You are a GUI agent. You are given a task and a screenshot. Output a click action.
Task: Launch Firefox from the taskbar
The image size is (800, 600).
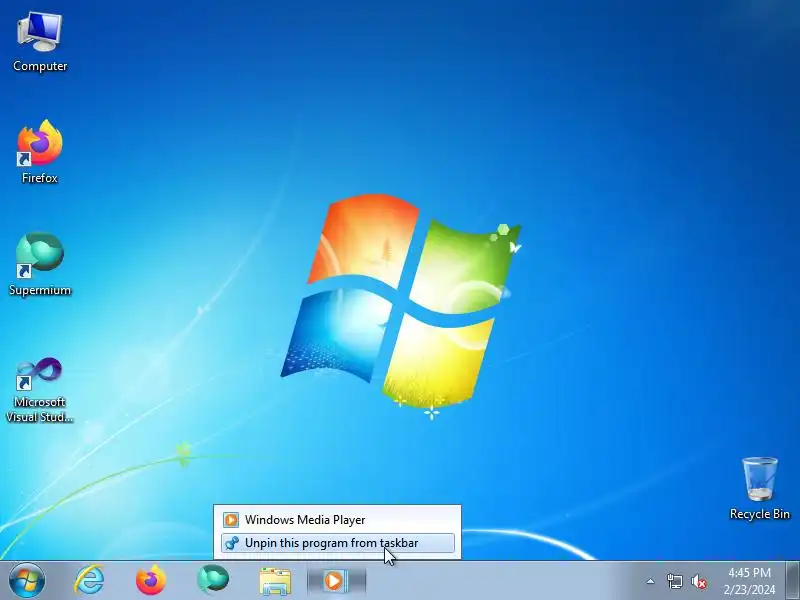pos(151,580)
